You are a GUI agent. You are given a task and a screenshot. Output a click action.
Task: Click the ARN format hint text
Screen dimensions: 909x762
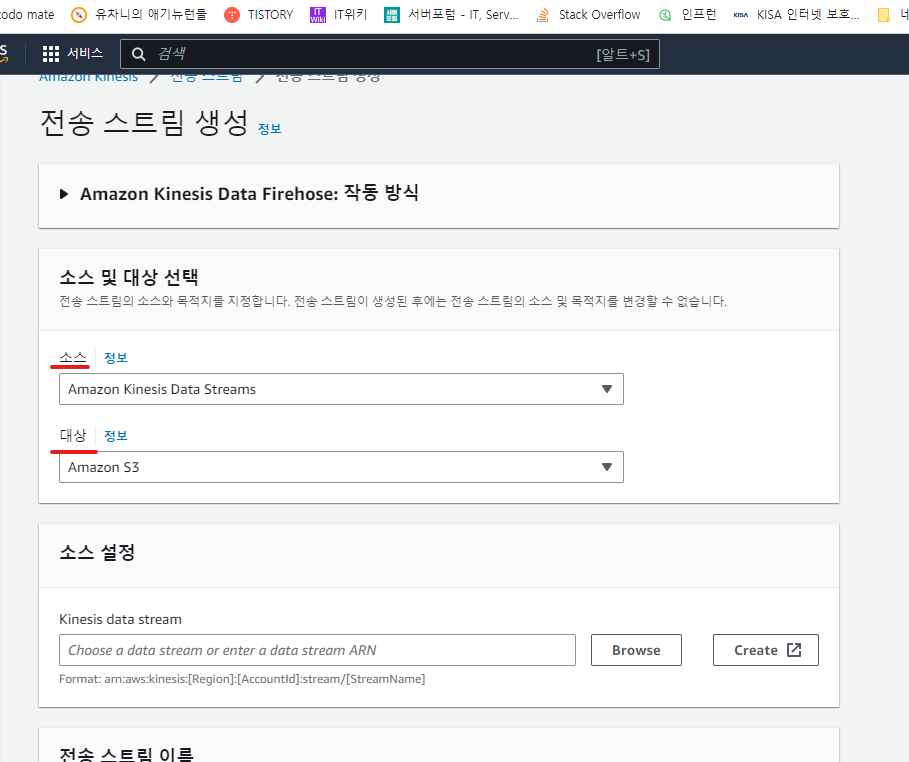coord(242,679)
